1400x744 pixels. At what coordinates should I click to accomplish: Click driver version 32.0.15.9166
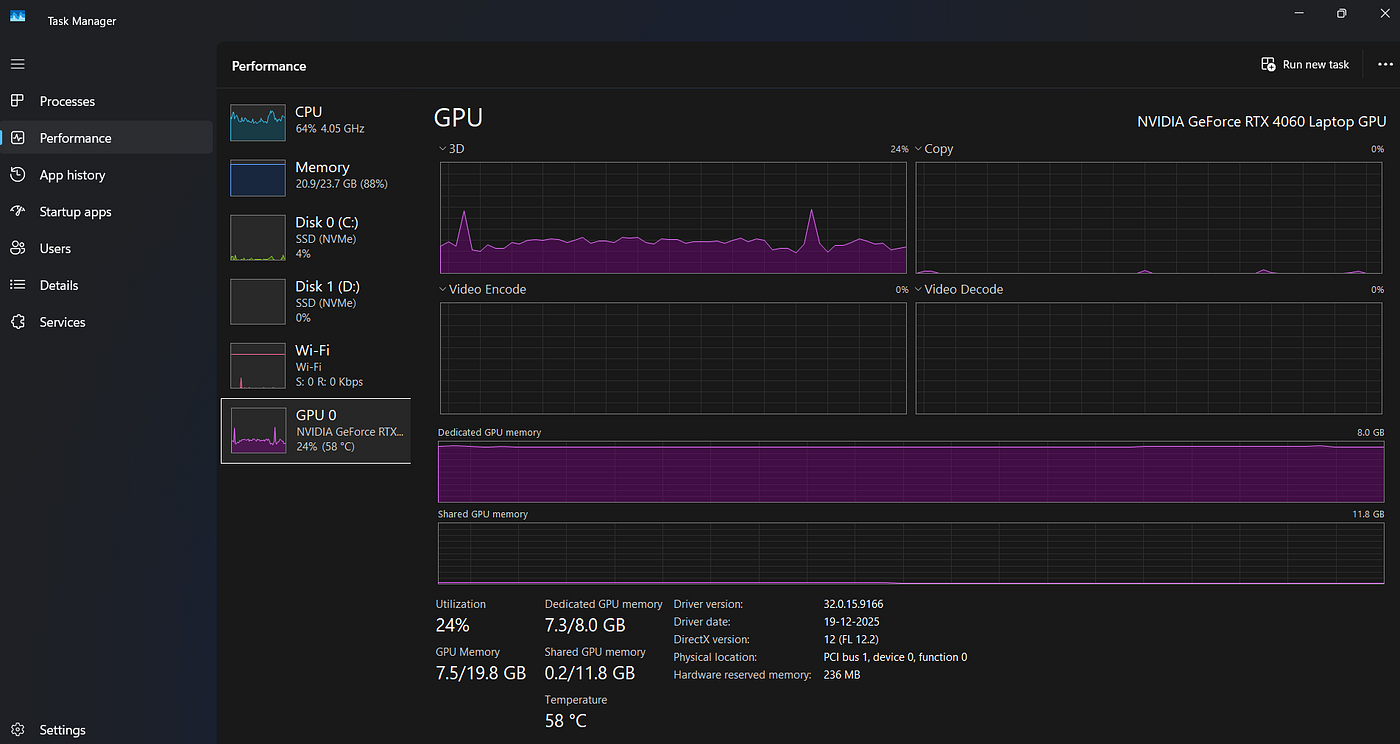(853, 604)
